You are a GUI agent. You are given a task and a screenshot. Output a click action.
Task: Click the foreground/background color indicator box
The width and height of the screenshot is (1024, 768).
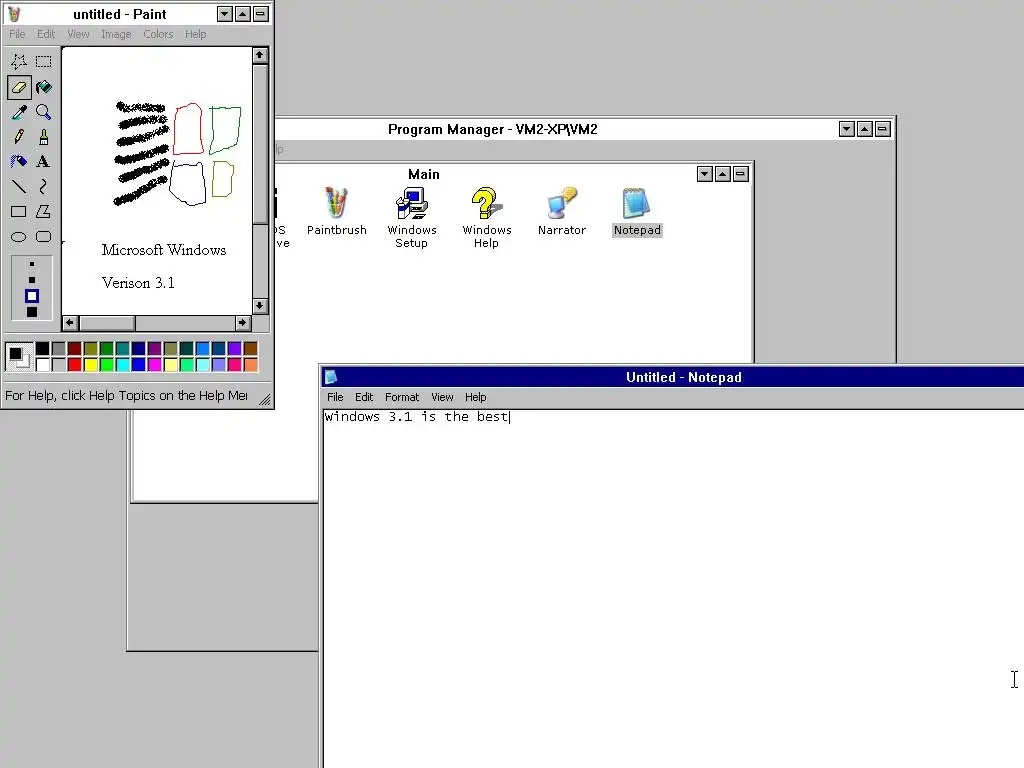[18, 357]
